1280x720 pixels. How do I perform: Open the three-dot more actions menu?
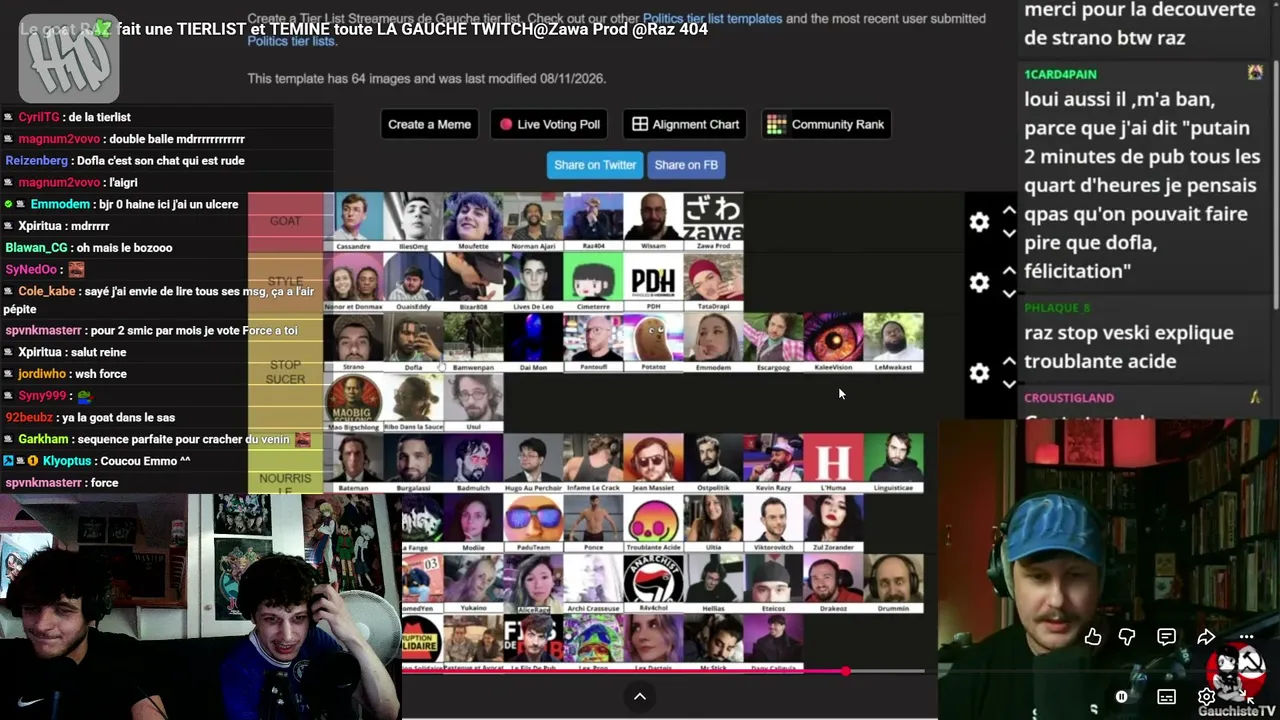point(1246,637)
